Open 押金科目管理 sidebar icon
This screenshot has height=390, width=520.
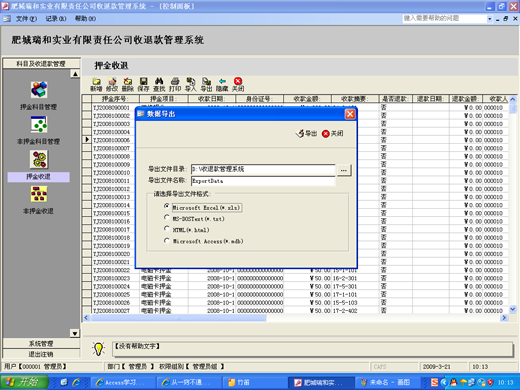(x=39, y=90)
